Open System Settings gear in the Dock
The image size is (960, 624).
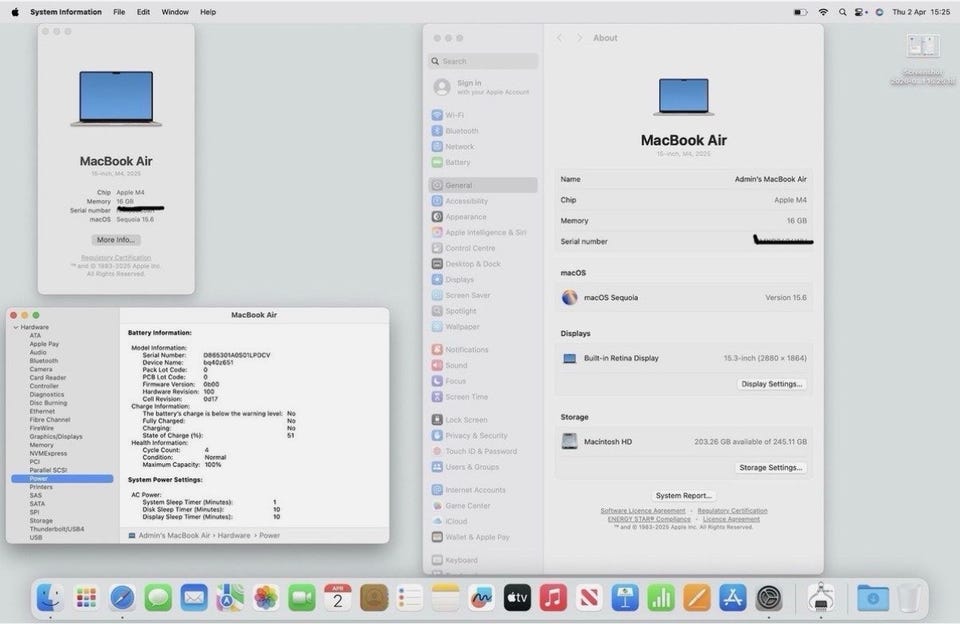point(768,597)
